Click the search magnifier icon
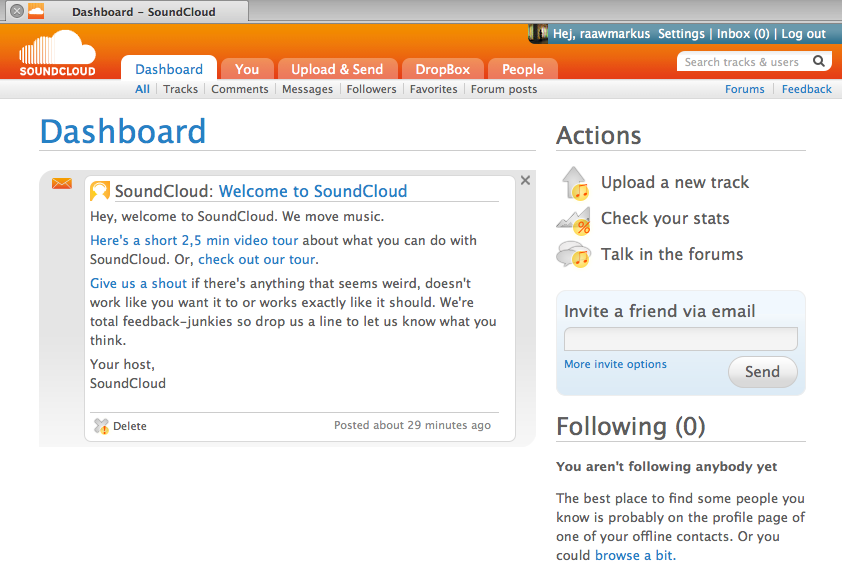The height and width of the screenshot is (569, 842). (x=818, y=61)
